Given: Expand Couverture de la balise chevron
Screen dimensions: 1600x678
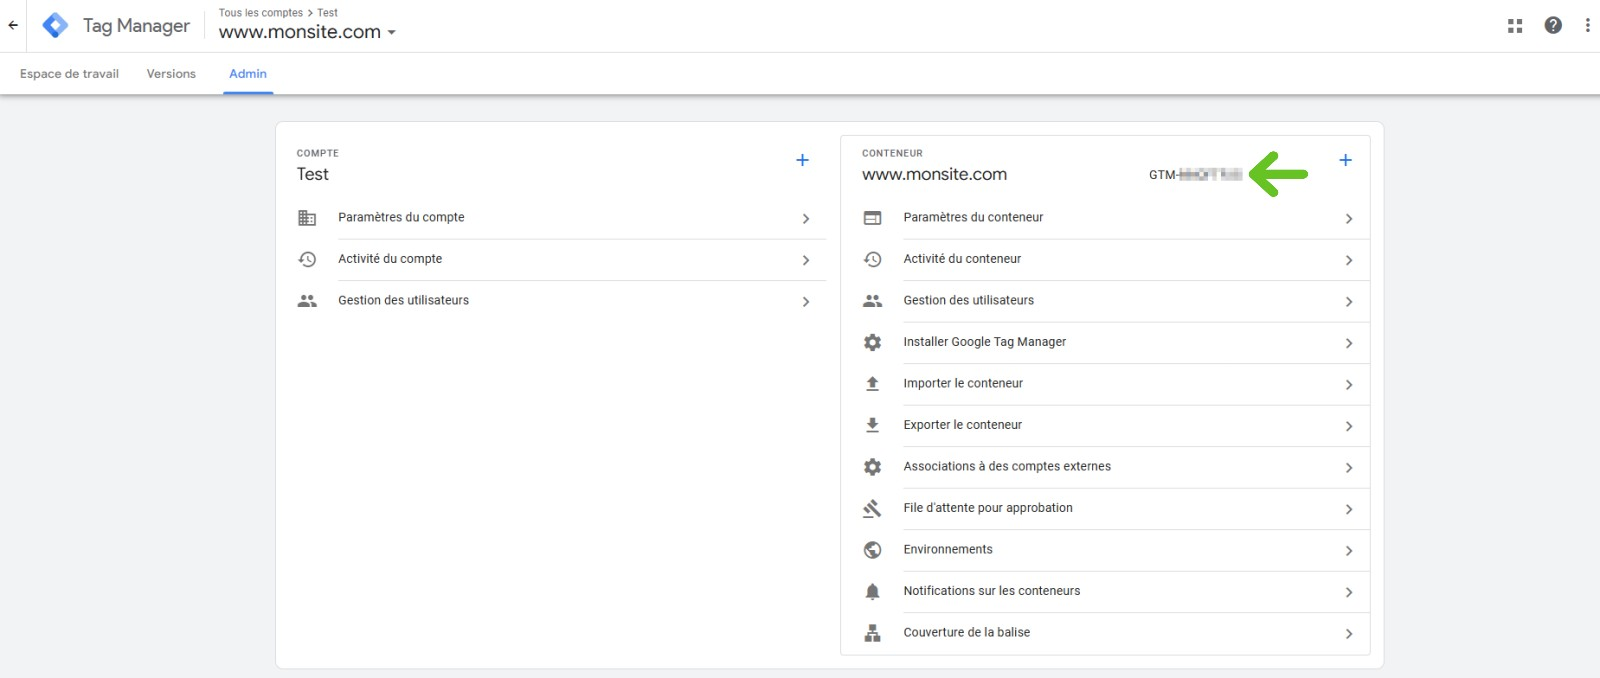Looking at the screenshot, I should [x=1349, y=634].
